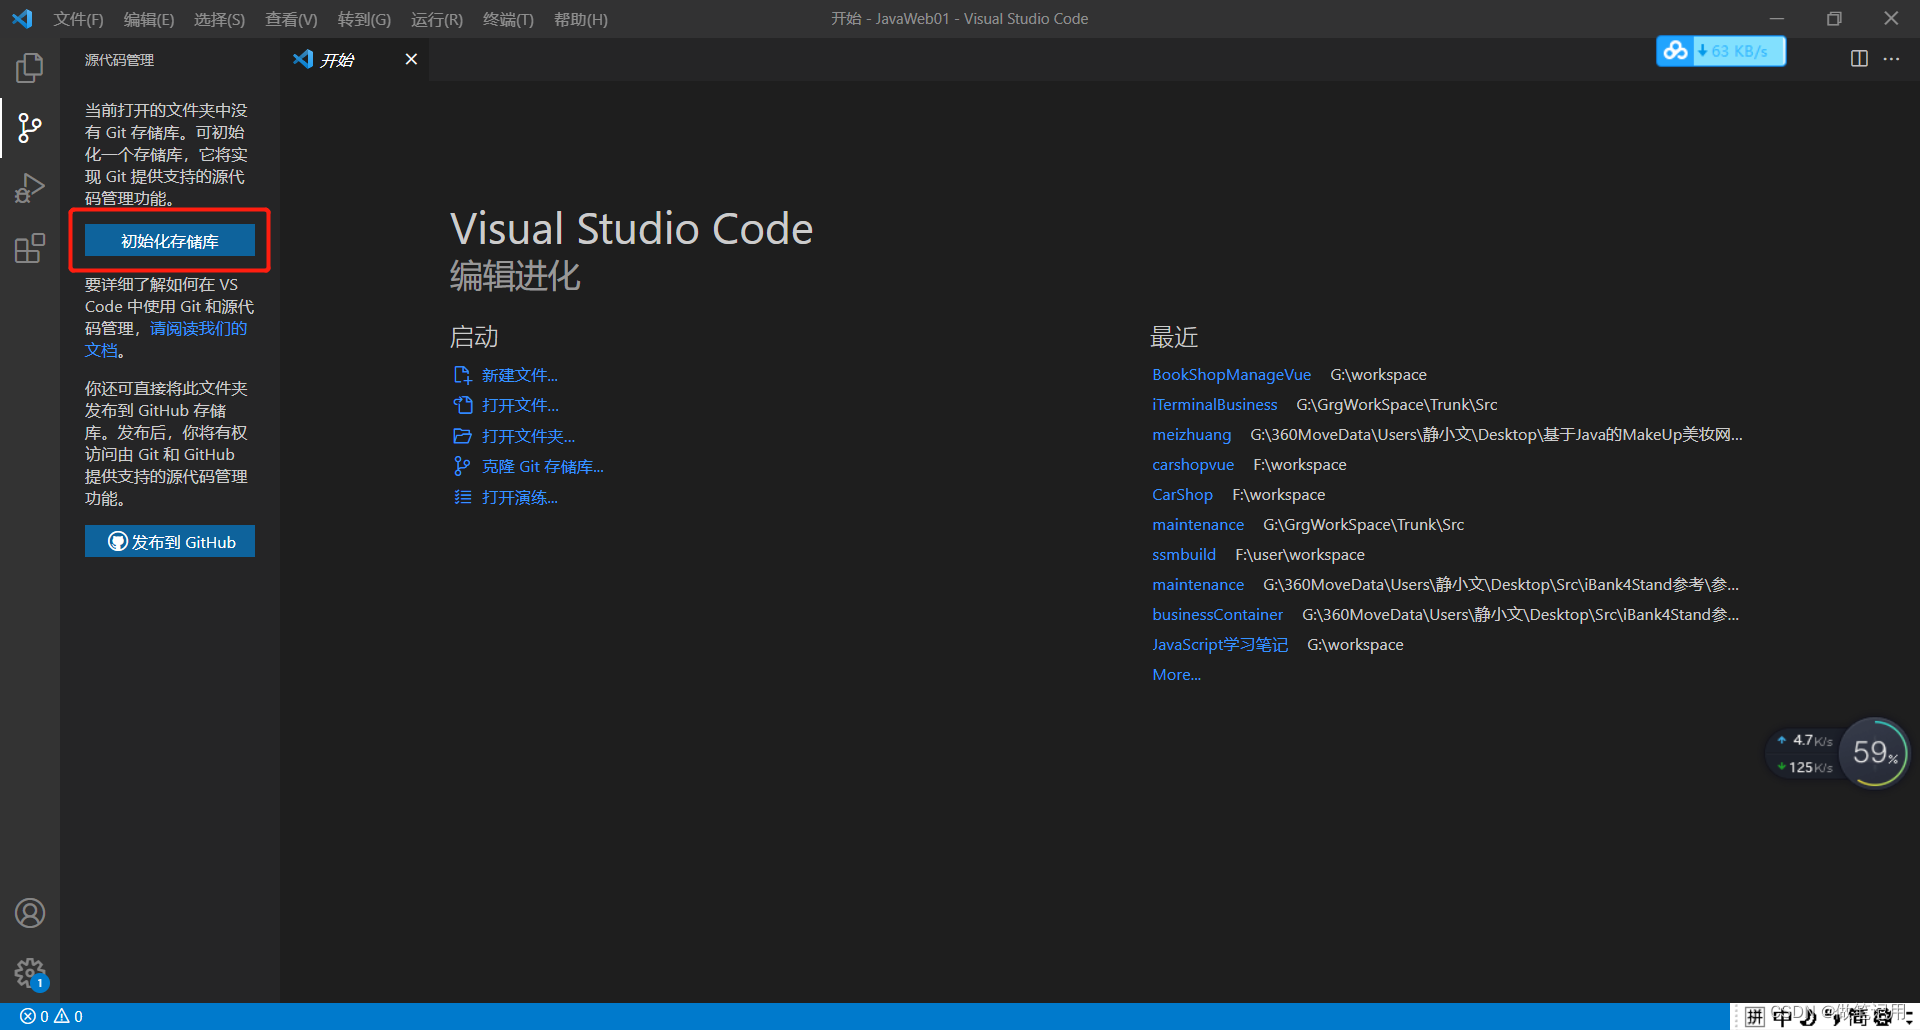Screen dimensions: 1920x1030
Task: Restore down the VS Code window
Action: (1834, 19)
